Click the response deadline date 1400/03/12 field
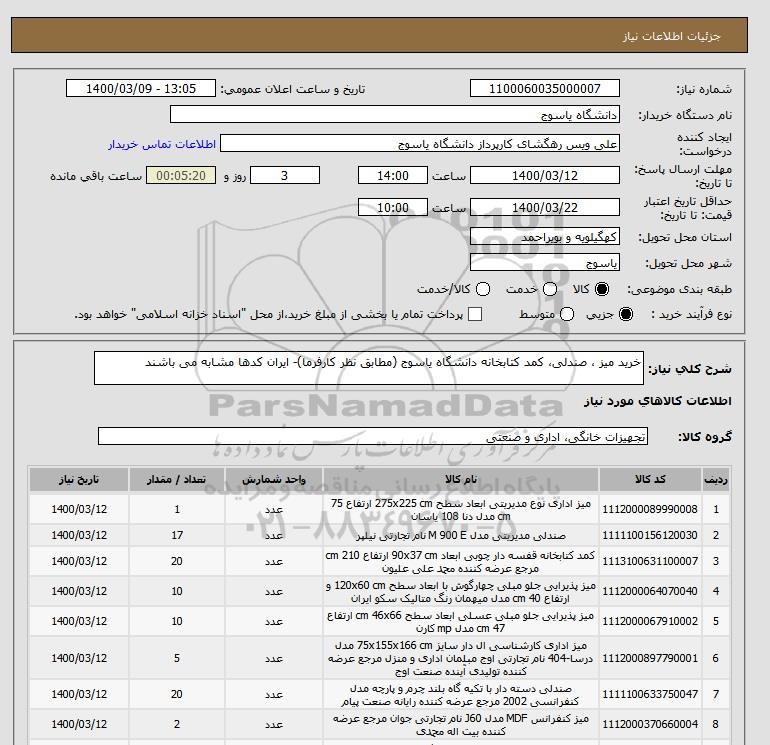This screenshot has width=770, height=745. pyautogui.click(x=545, y=175)
